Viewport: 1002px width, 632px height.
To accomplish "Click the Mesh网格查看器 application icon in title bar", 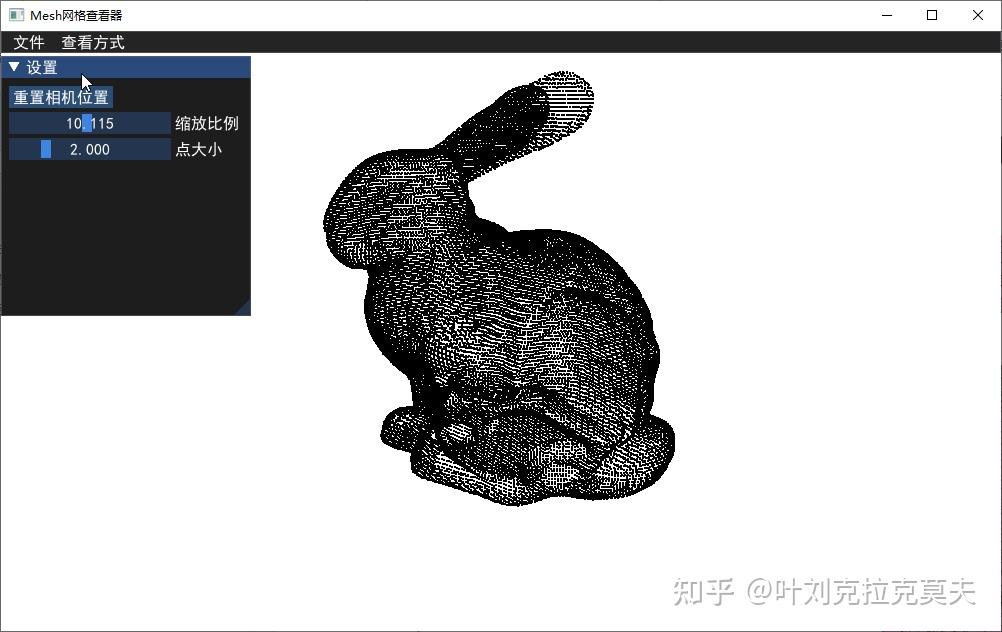I will (x=14, y=14).
